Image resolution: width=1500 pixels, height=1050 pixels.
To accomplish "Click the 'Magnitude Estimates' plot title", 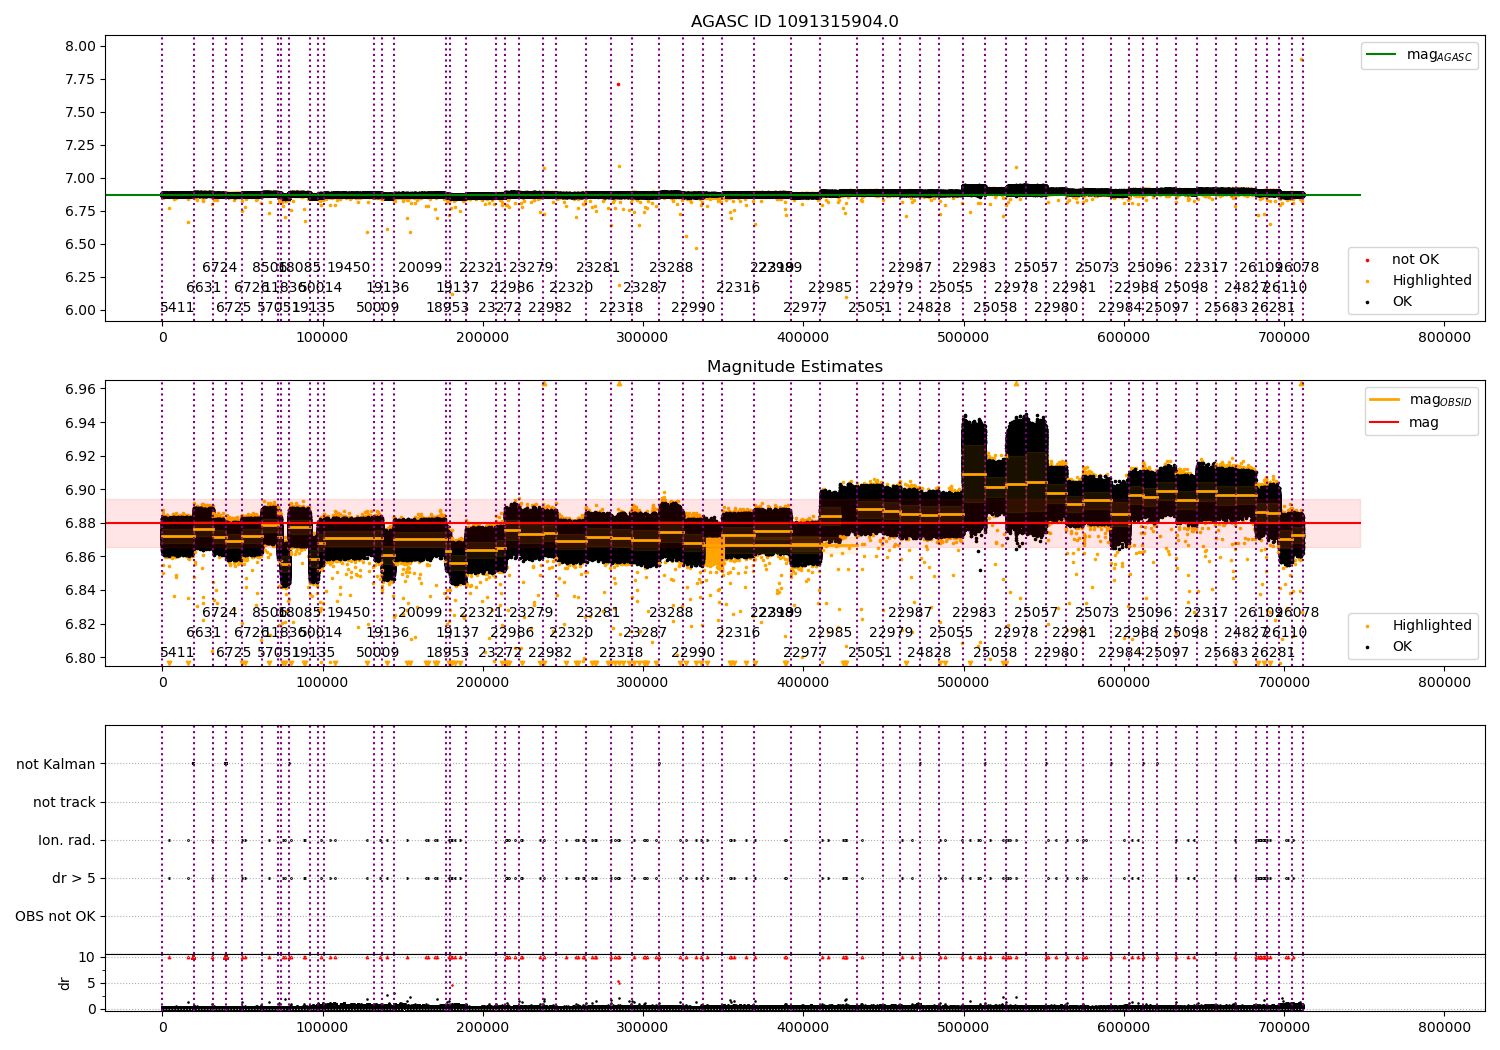I will 794,367.
